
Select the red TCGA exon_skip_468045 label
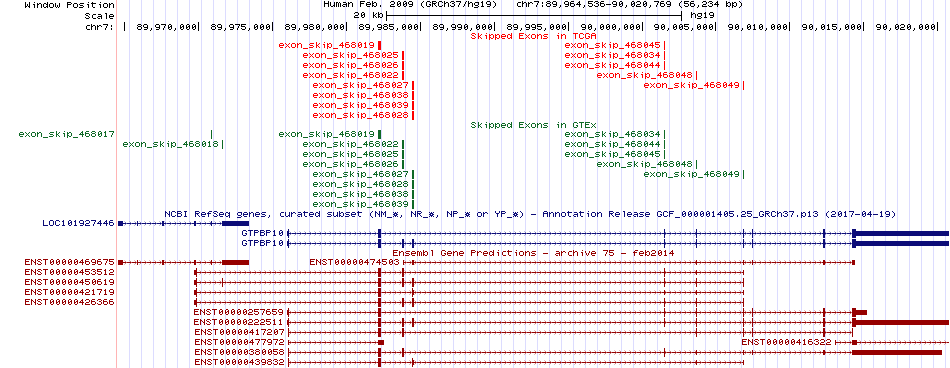[613, 45]
